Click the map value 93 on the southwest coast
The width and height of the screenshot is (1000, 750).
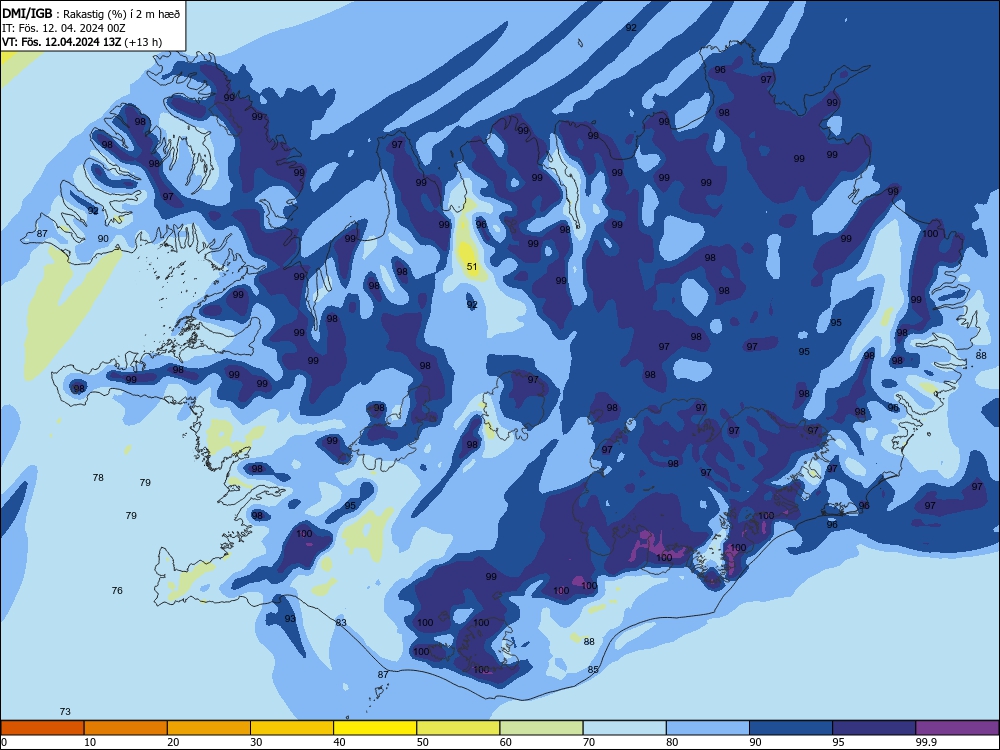[x=290, y=619]
